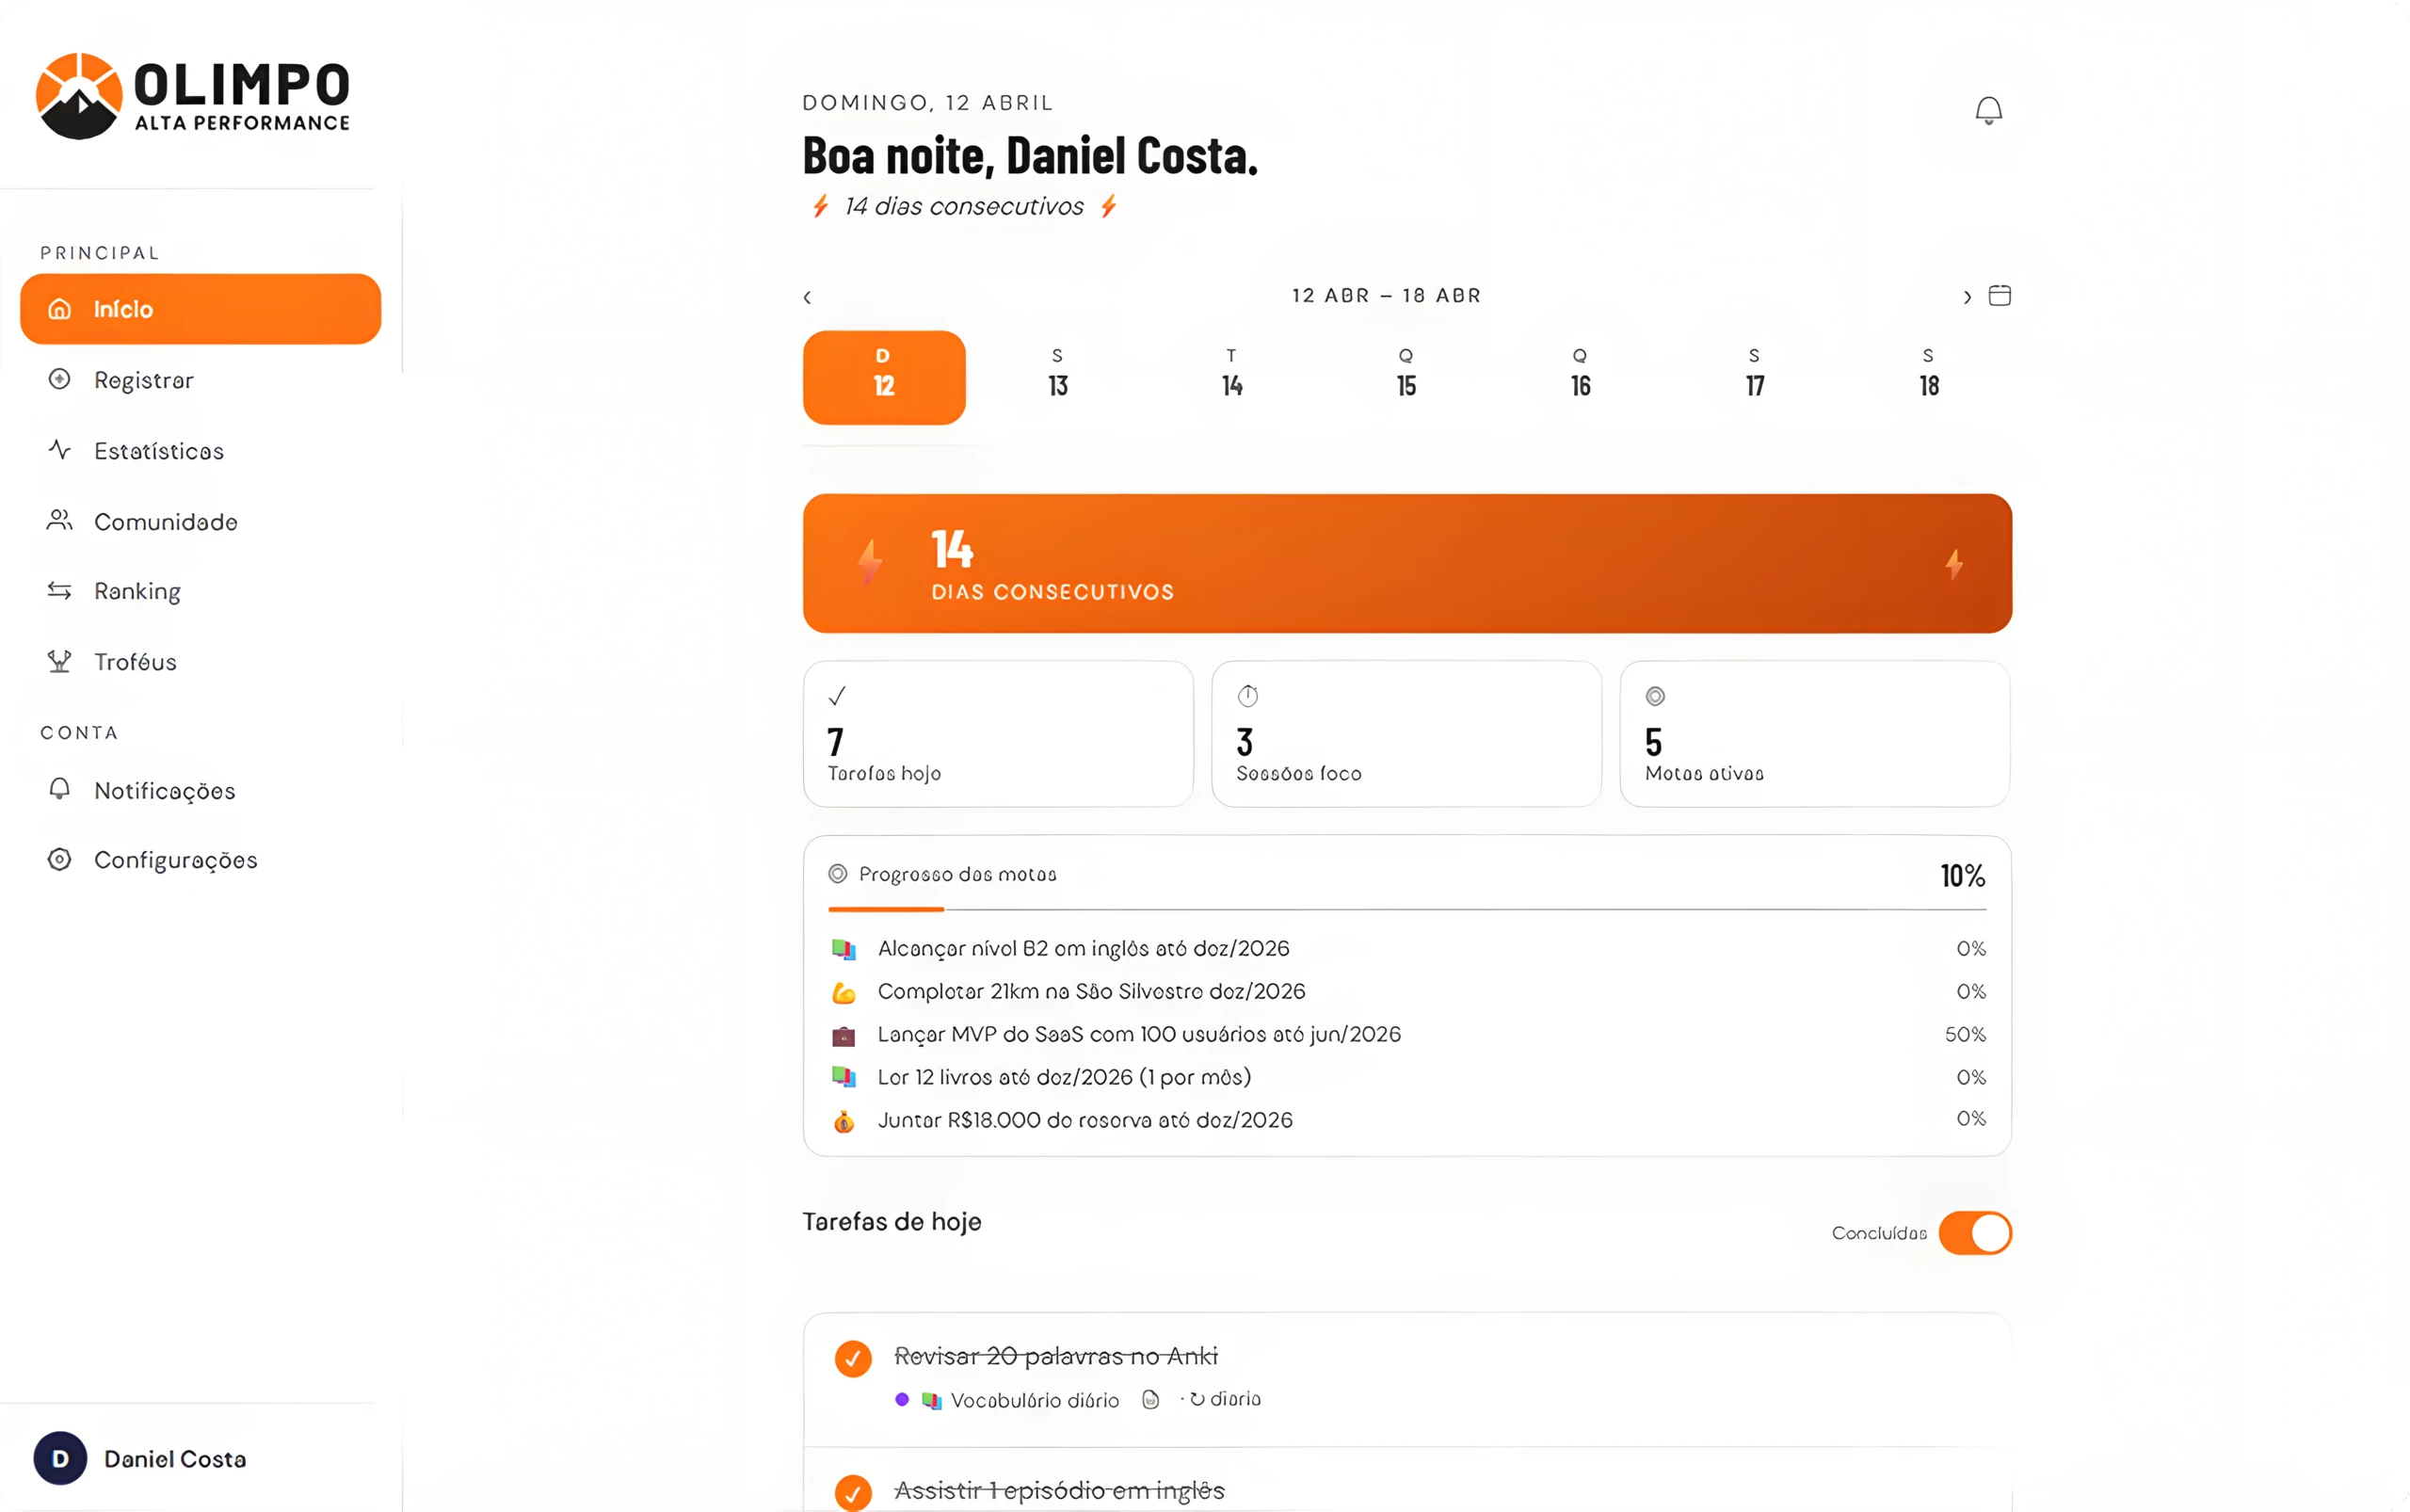Uncheck the Revisar 20 palavras no Anki task
The width and height of the screenshot is (2410, 1512).
[x=852, y=1358]
